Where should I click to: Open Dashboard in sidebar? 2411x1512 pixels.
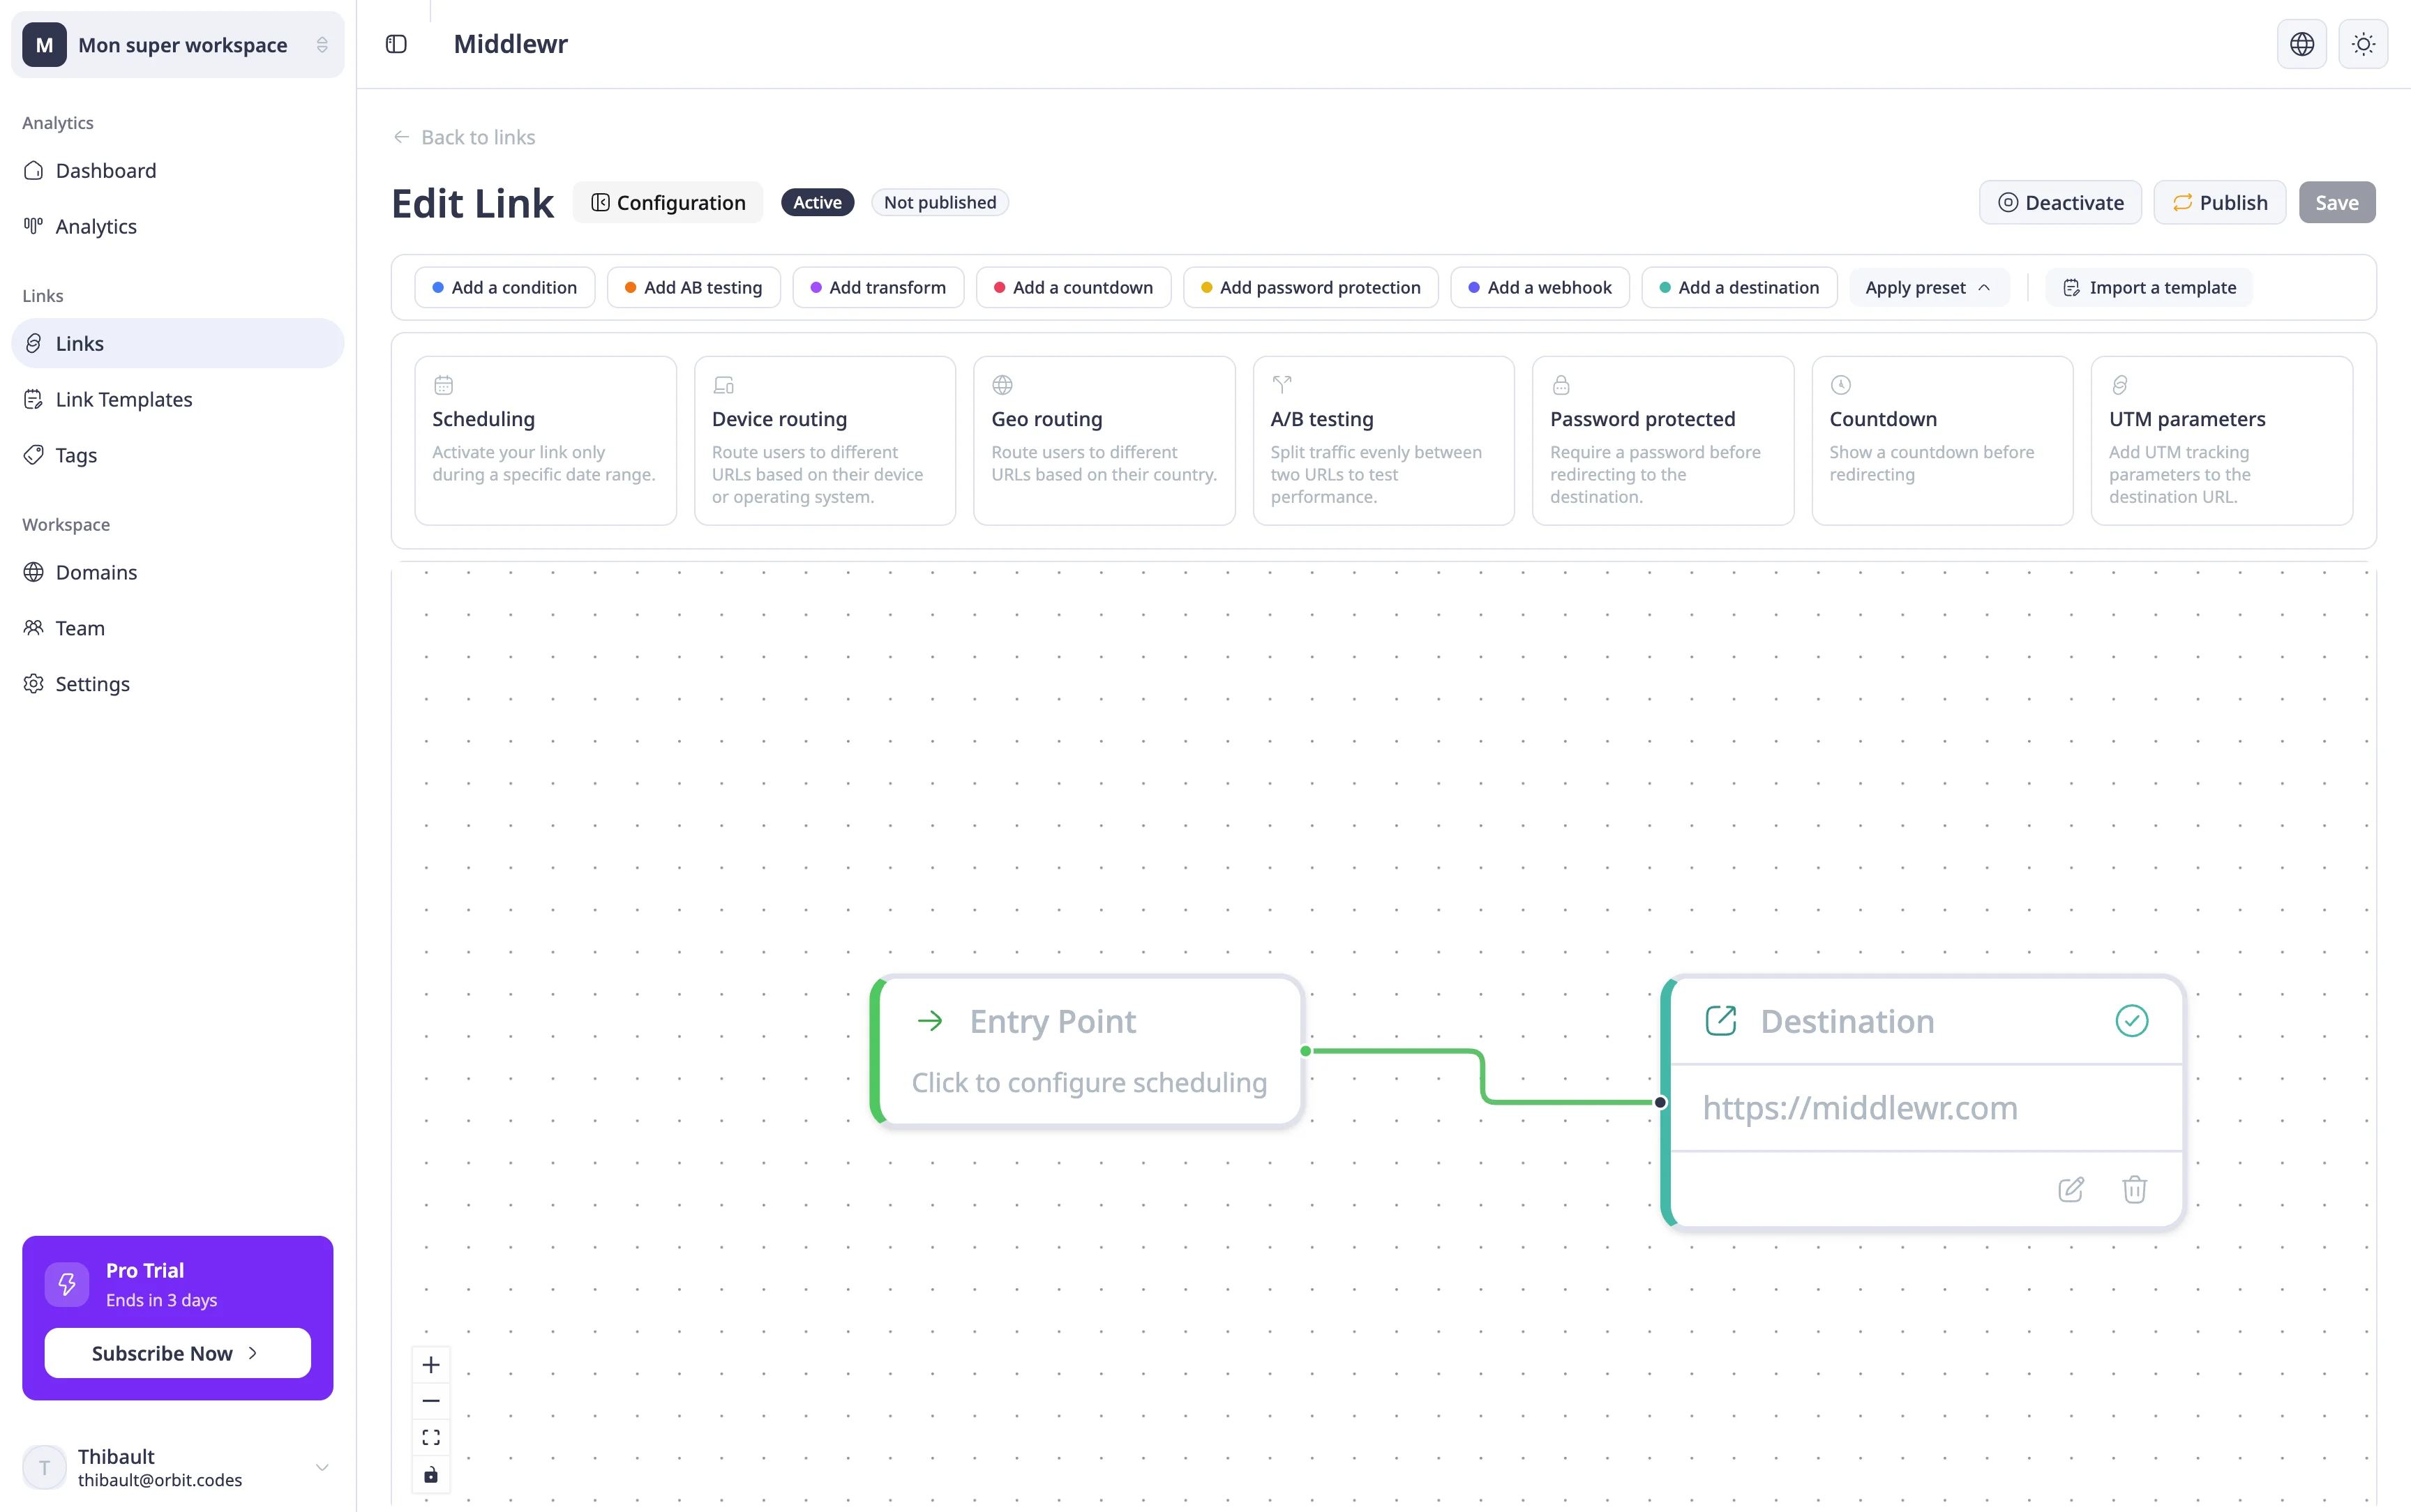click(x=178, y=170)
